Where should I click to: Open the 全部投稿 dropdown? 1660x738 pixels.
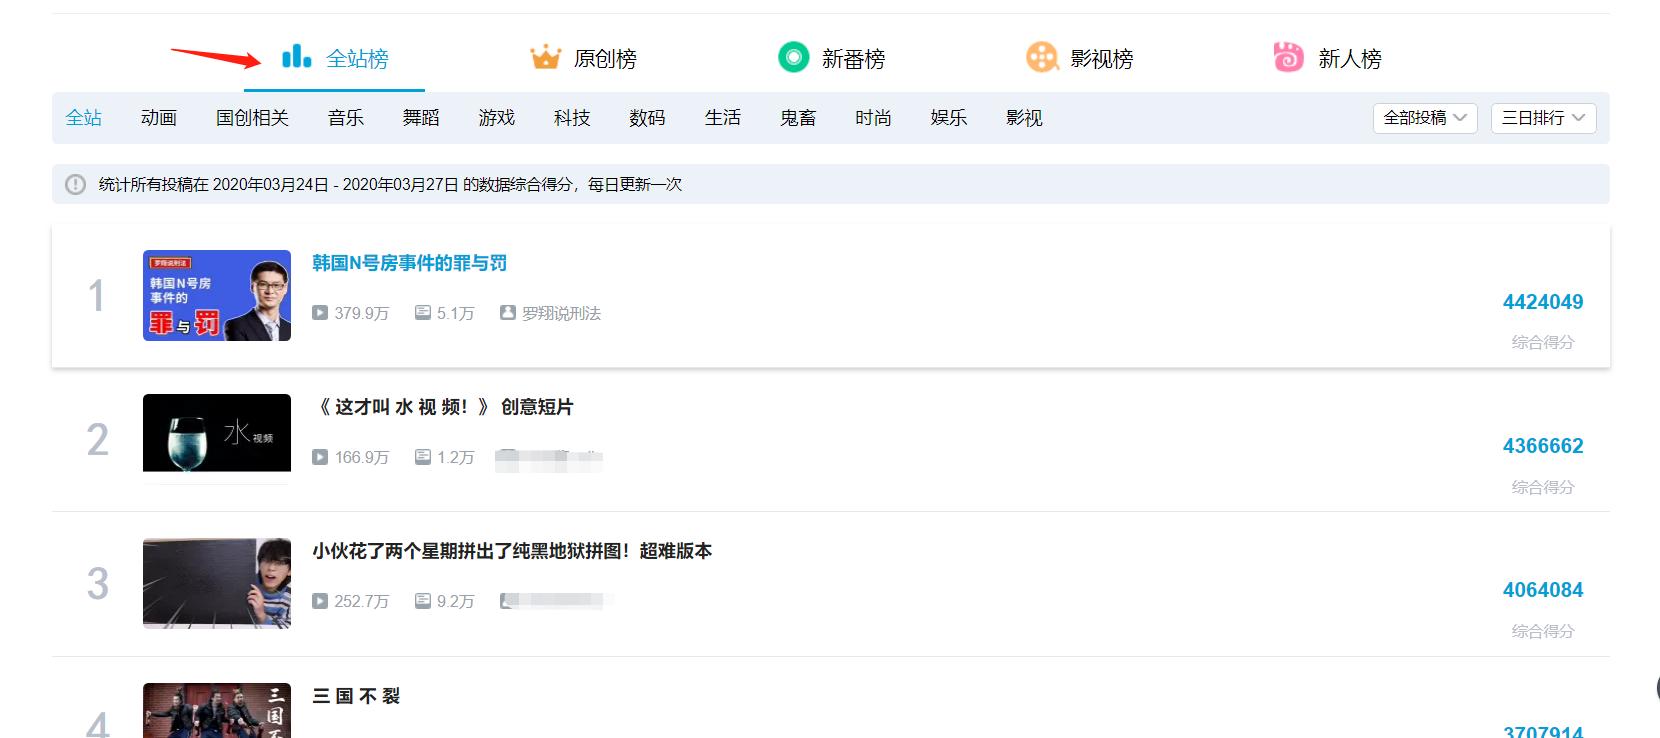(x=1425, y=118)
